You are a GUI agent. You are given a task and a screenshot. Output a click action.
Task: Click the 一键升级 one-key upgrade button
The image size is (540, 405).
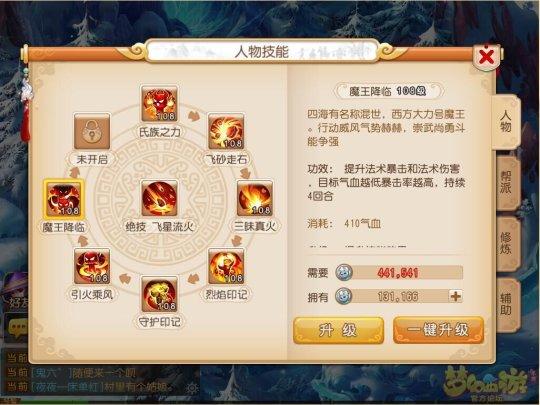click(x=438, y=330)
